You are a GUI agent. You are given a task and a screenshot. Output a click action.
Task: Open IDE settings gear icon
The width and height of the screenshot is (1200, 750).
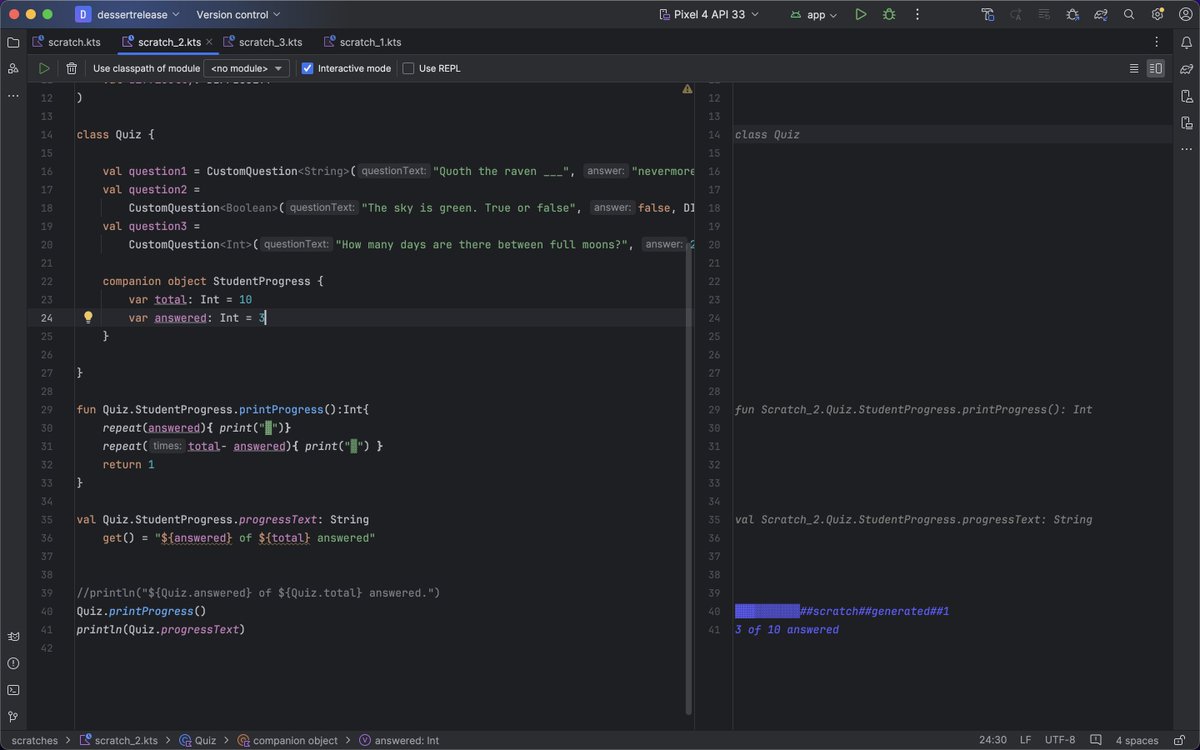pos(1157,15)
